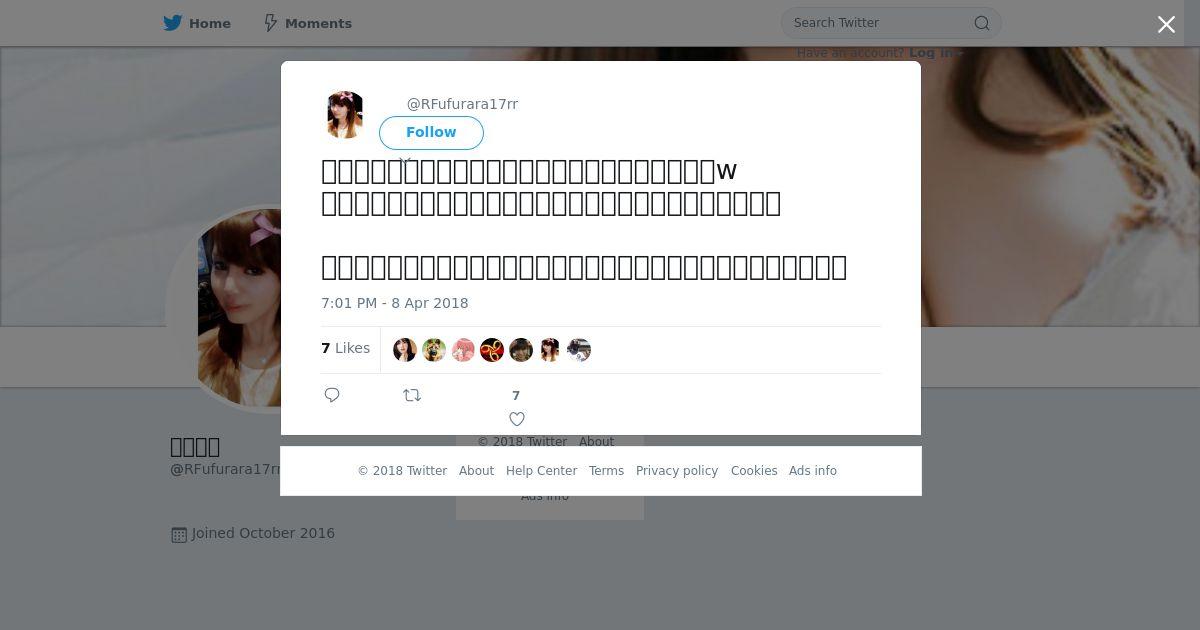Open the Ads info footer link
1200x630 pixels.
point(813,471)
